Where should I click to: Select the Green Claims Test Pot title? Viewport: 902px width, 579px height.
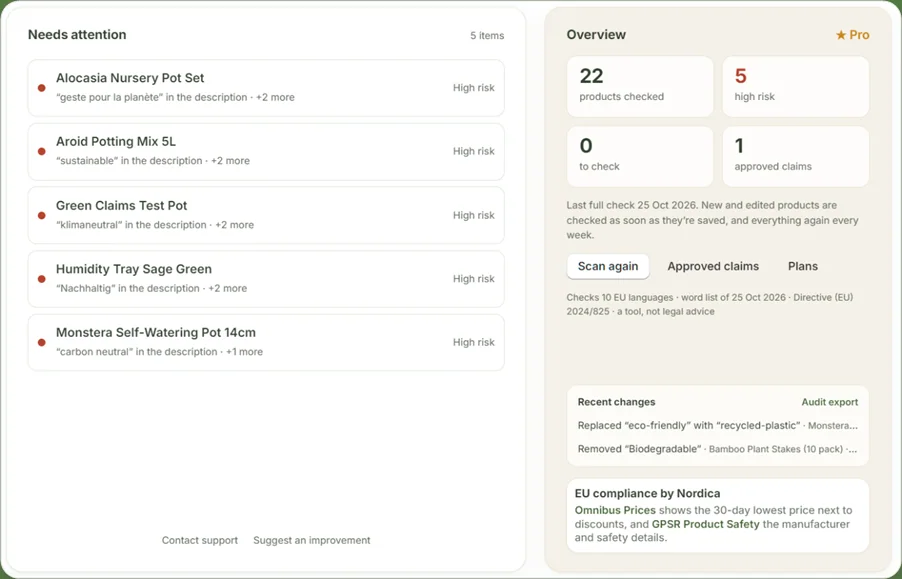(x=121, y=205)
